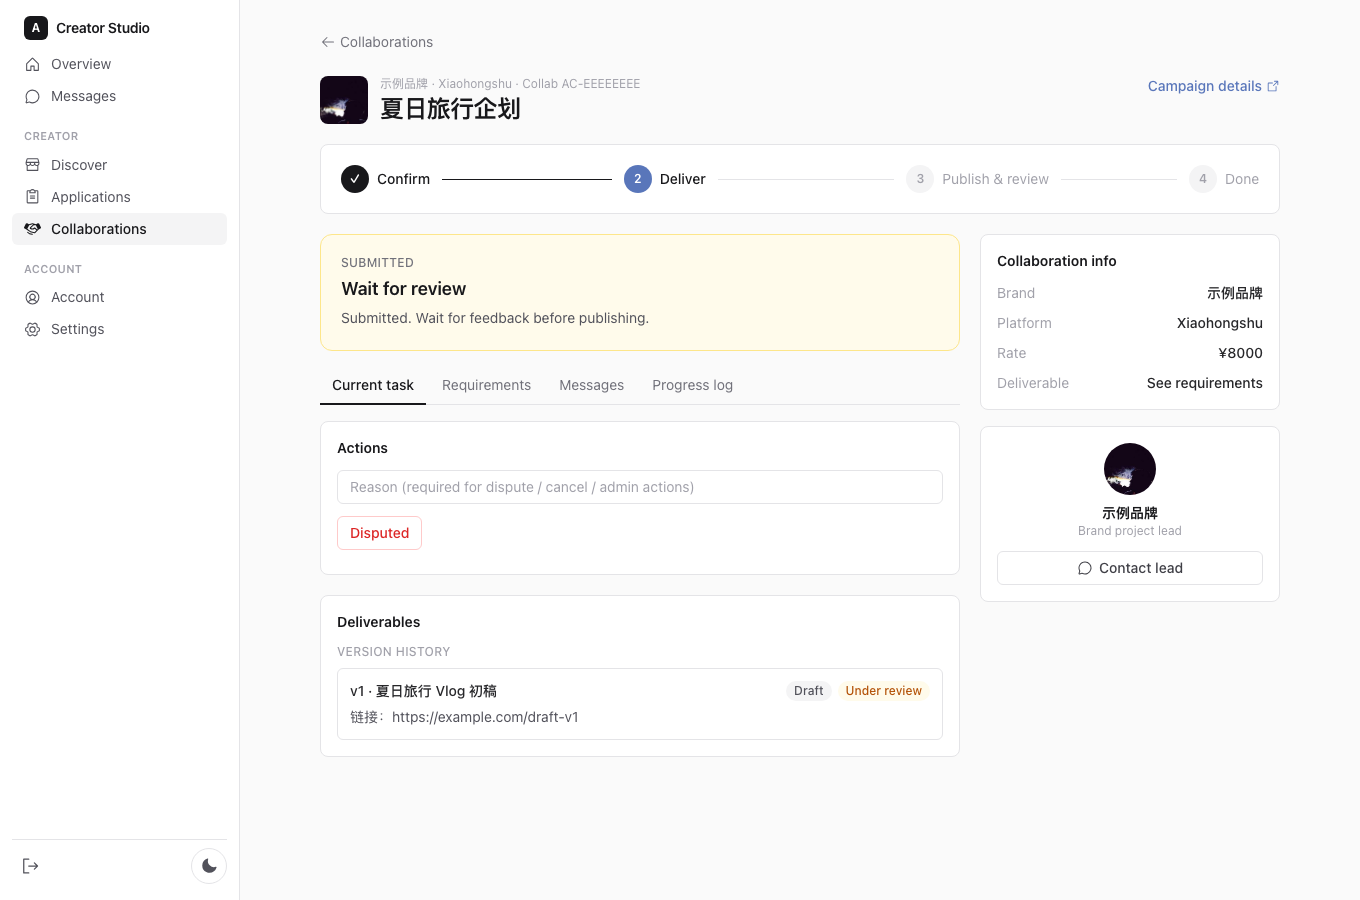
Task: Click the Contact lead button
Action: coord(1130,568)
